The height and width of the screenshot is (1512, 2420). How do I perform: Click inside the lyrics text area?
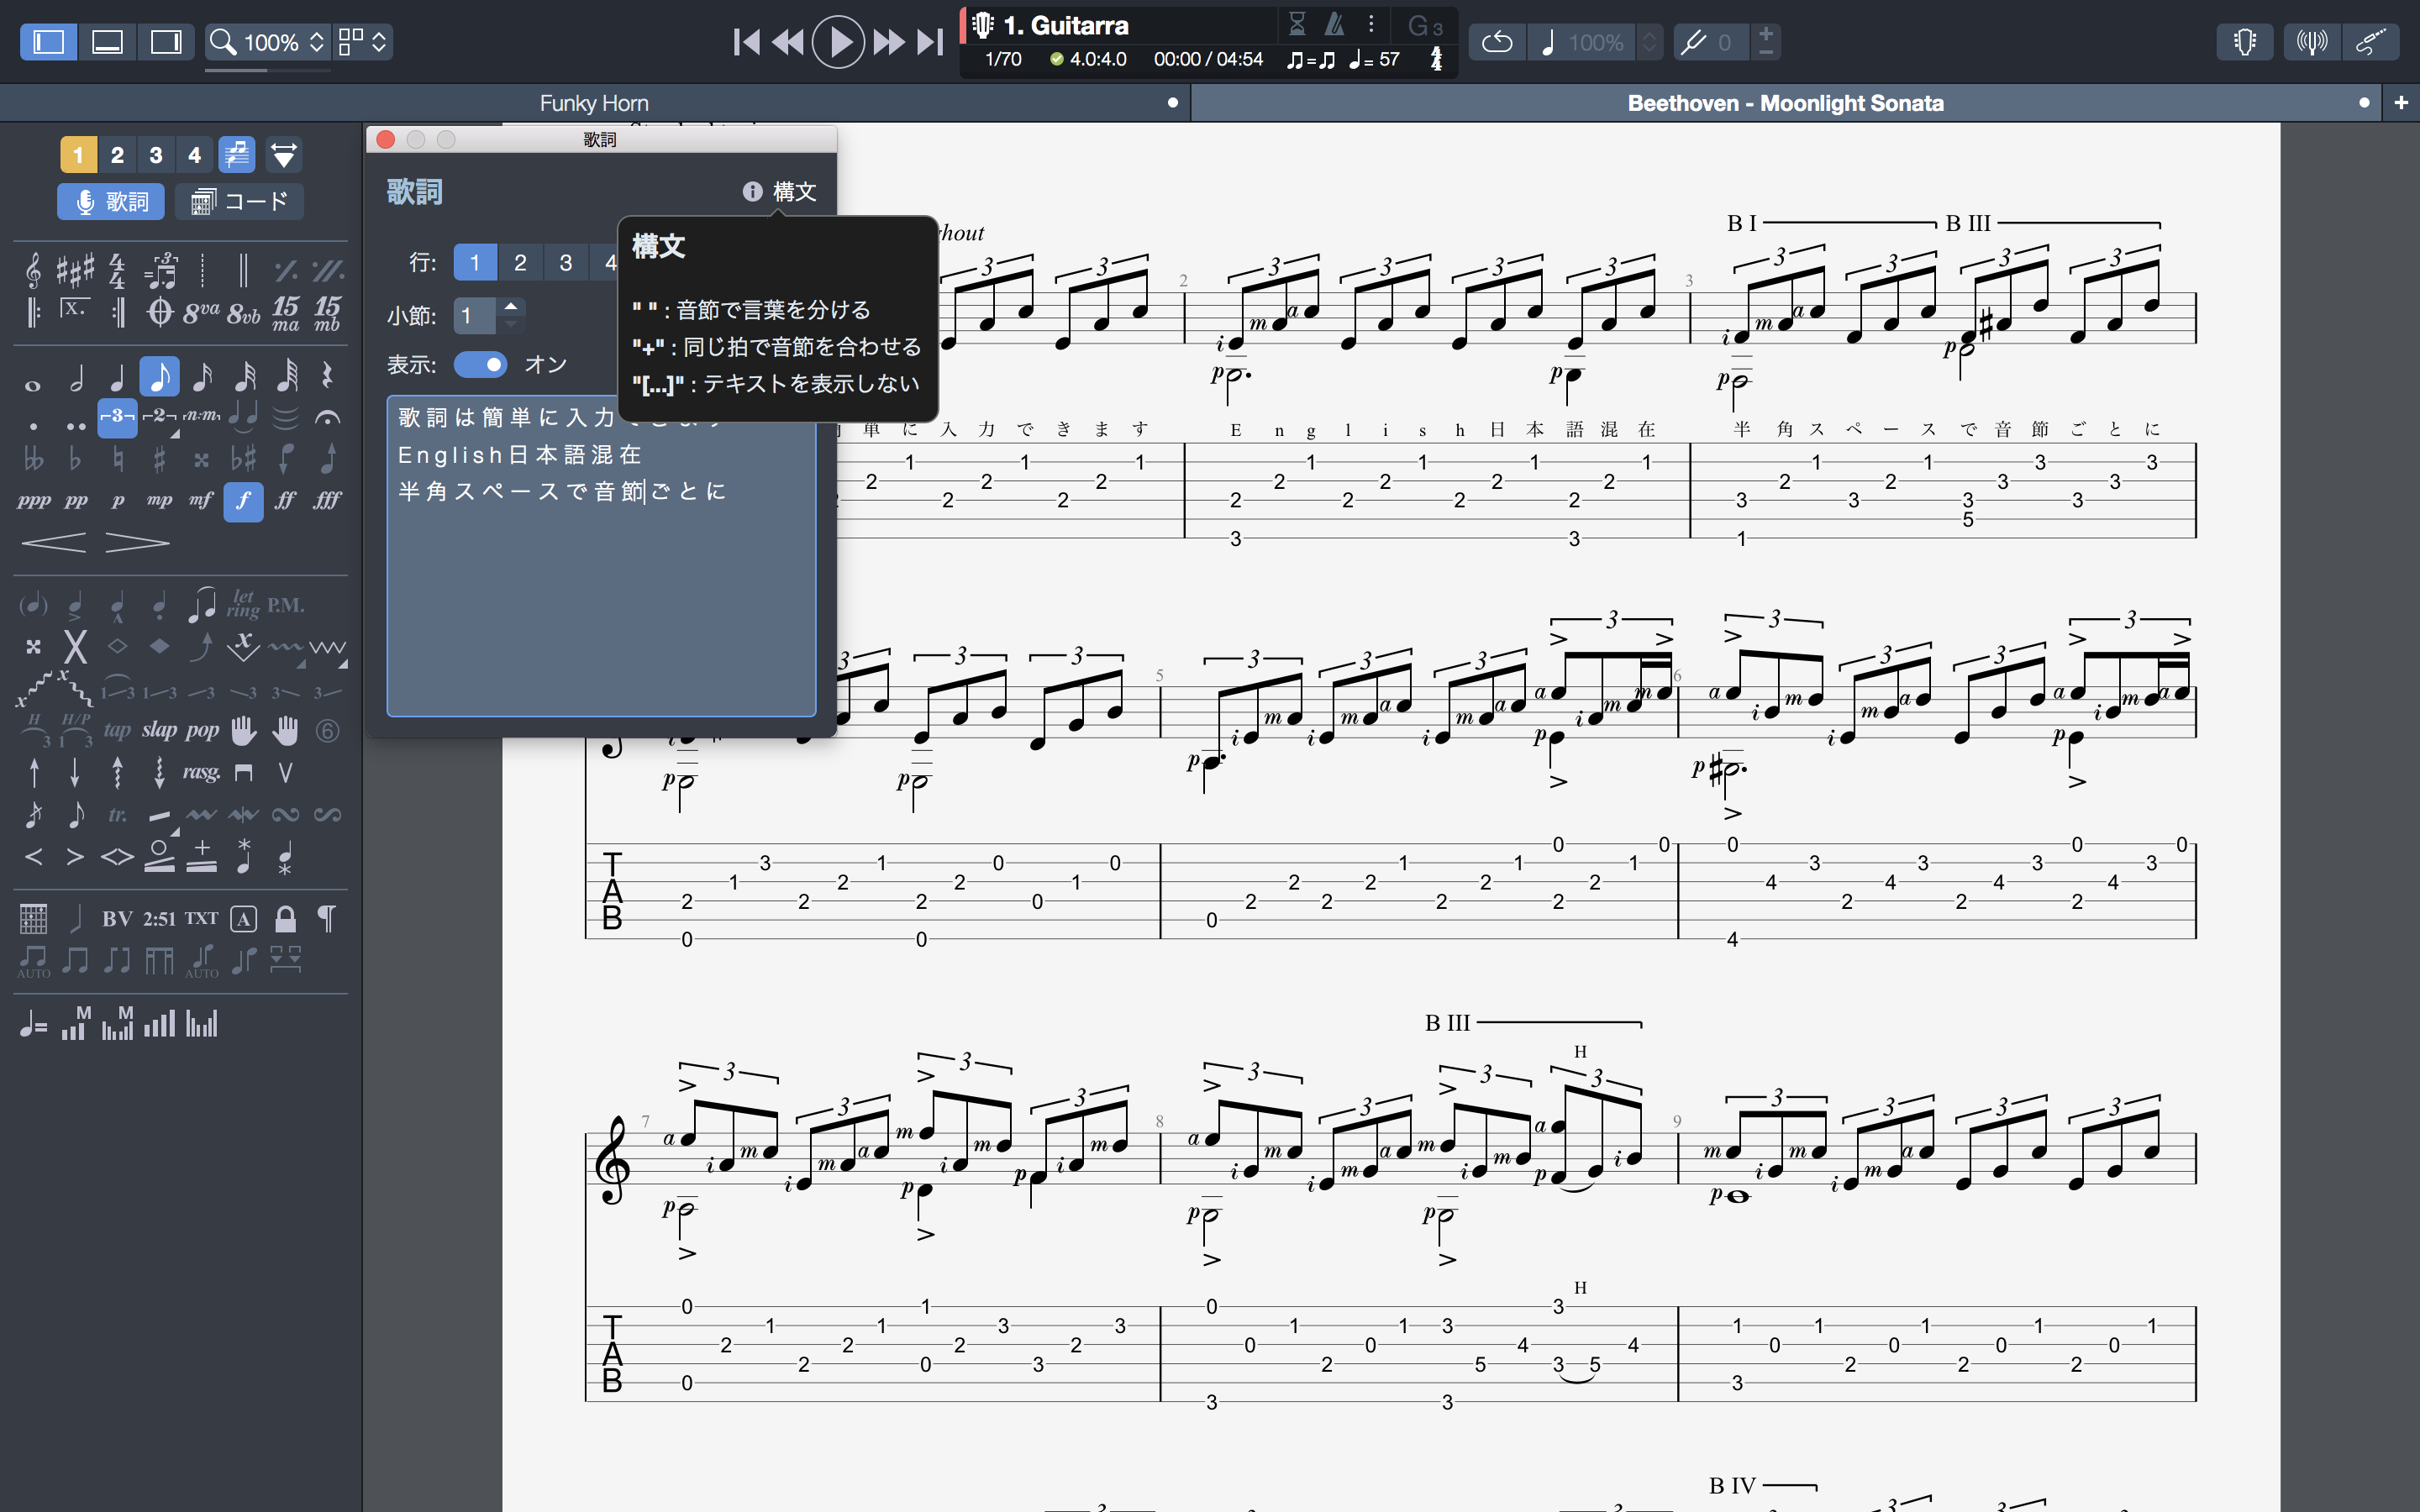[600, 600]
